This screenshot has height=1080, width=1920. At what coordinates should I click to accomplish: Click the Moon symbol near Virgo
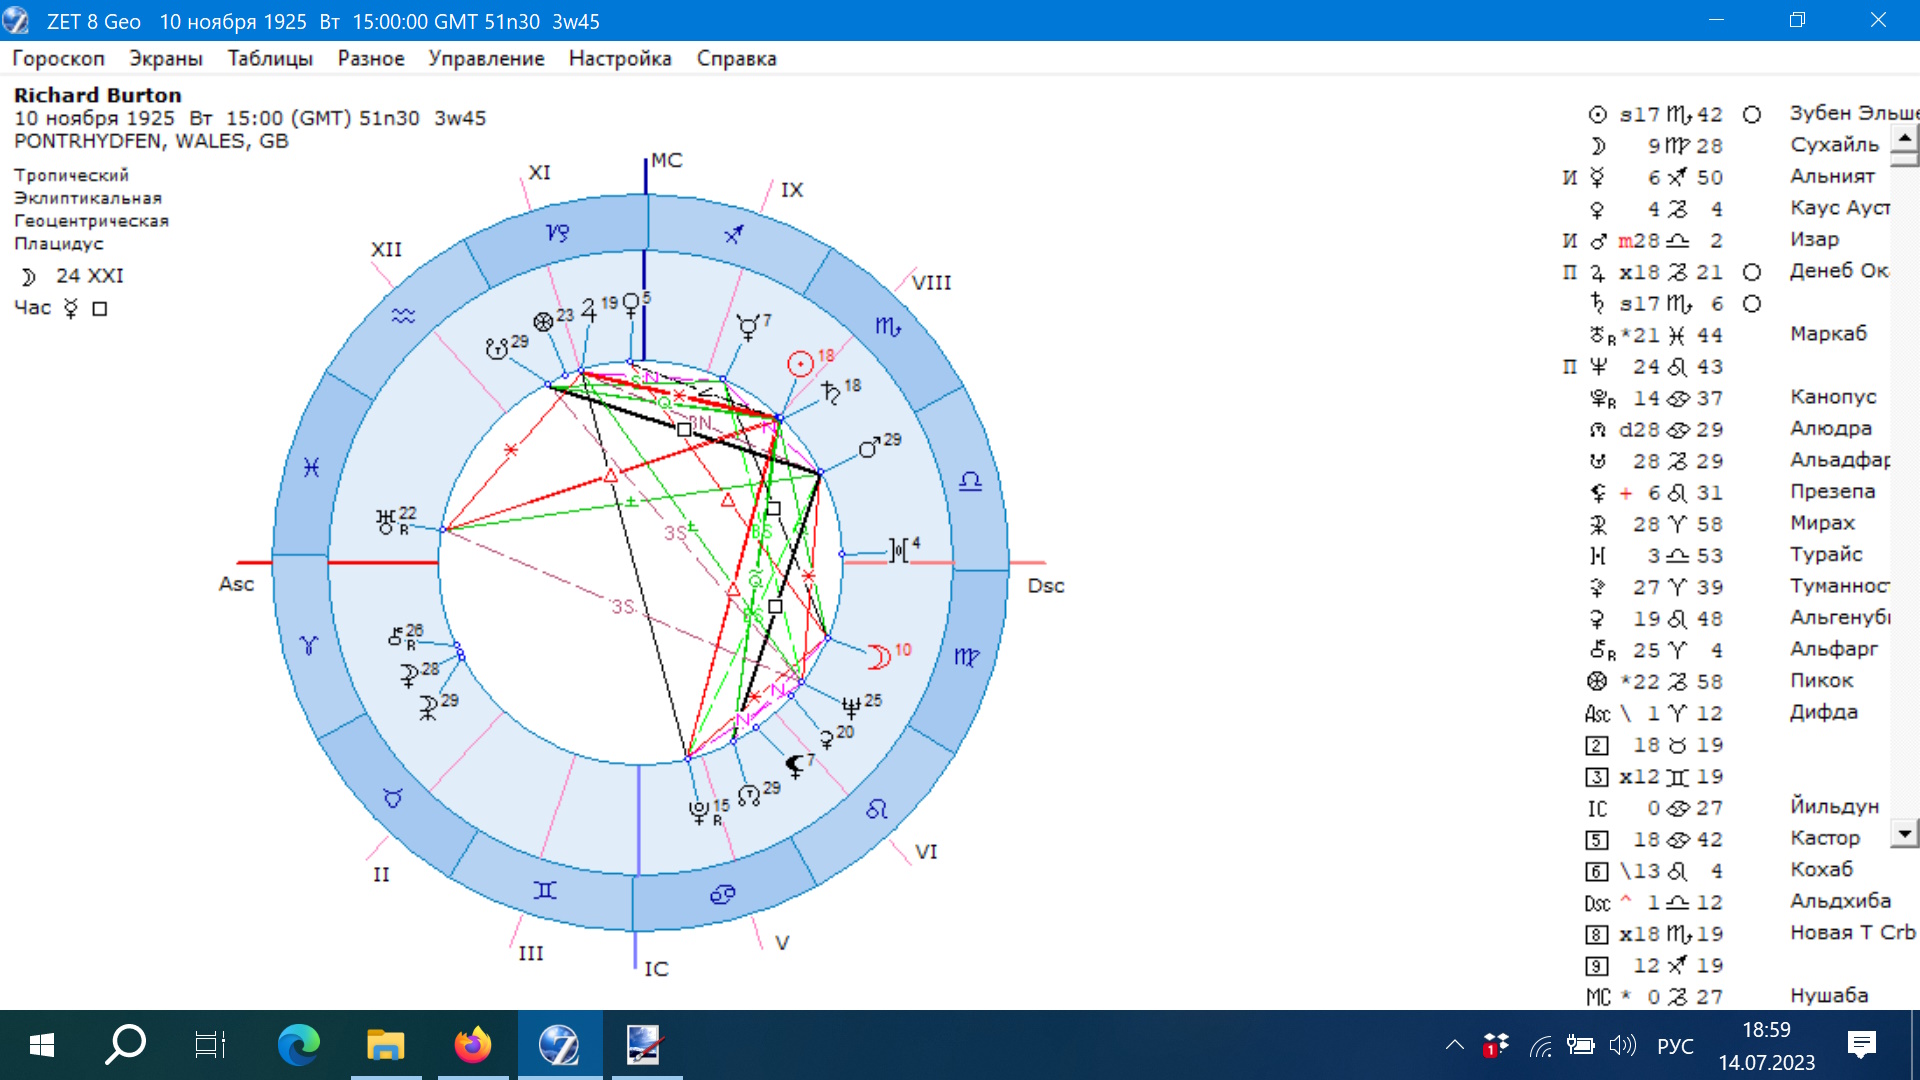[878, 657]
